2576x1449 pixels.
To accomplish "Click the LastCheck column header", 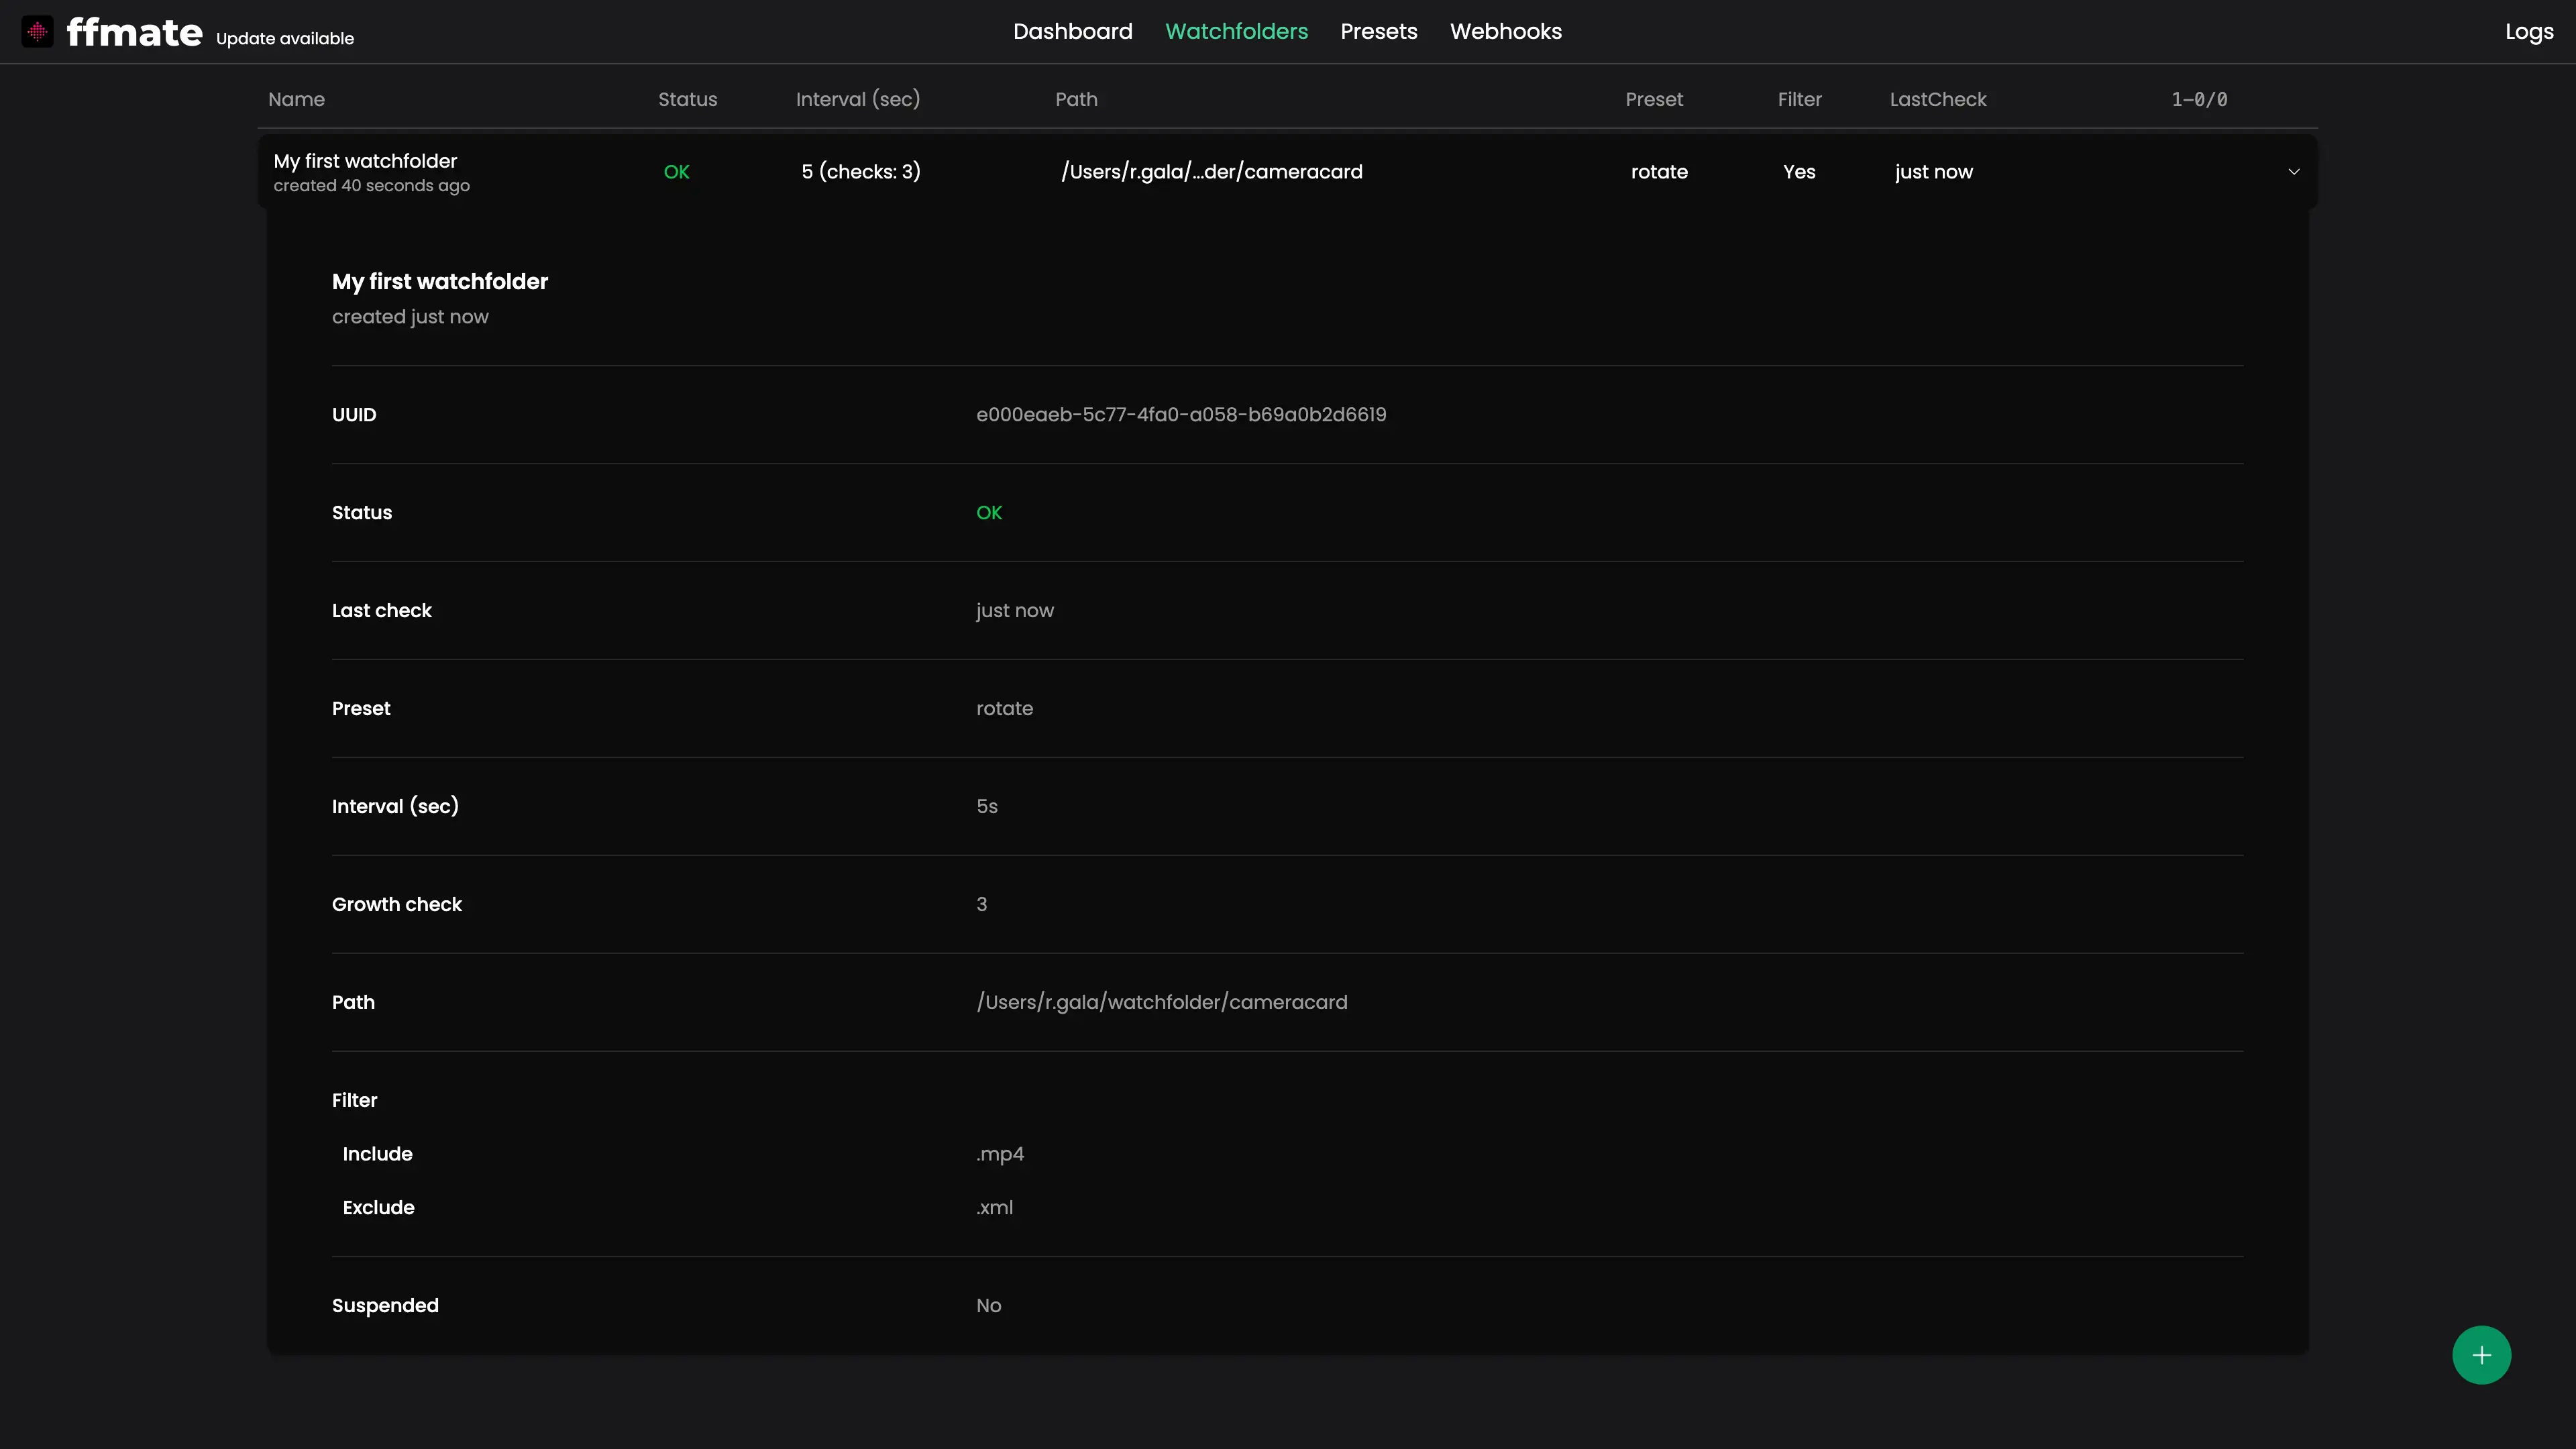I will click(x=1937, y=99).
